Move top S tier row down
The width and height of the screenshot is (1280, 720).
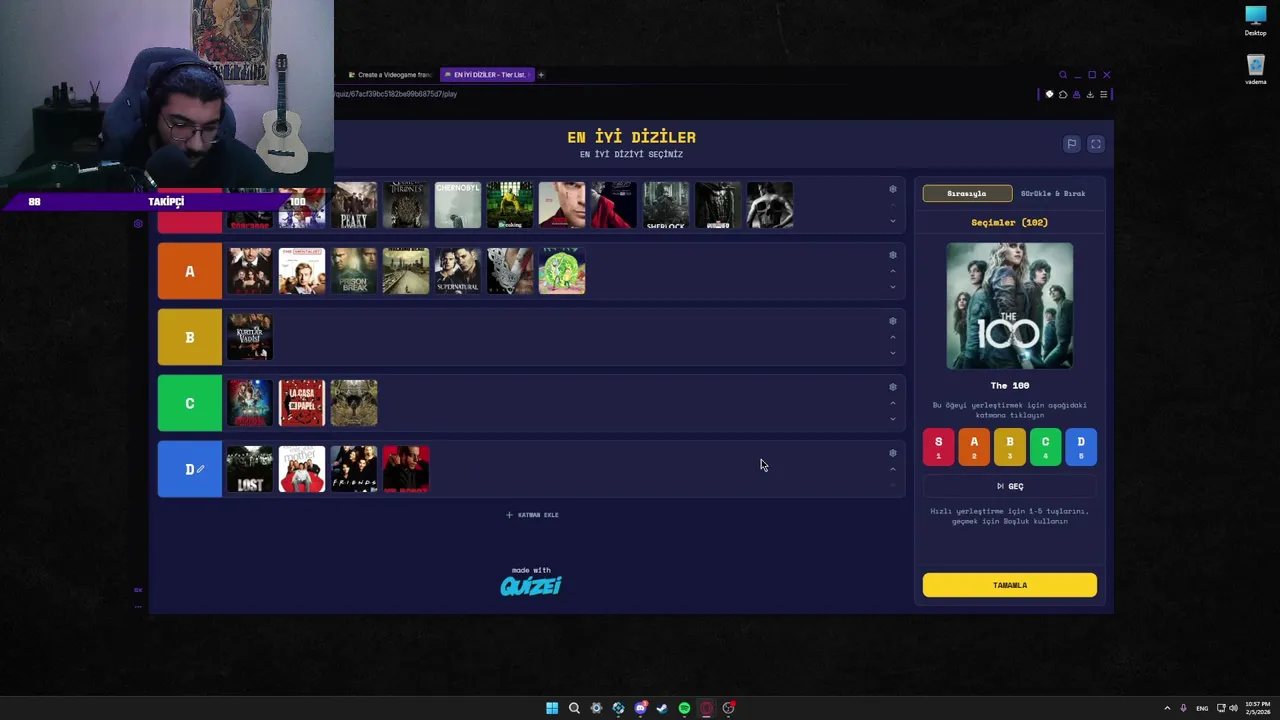[893, 221]
